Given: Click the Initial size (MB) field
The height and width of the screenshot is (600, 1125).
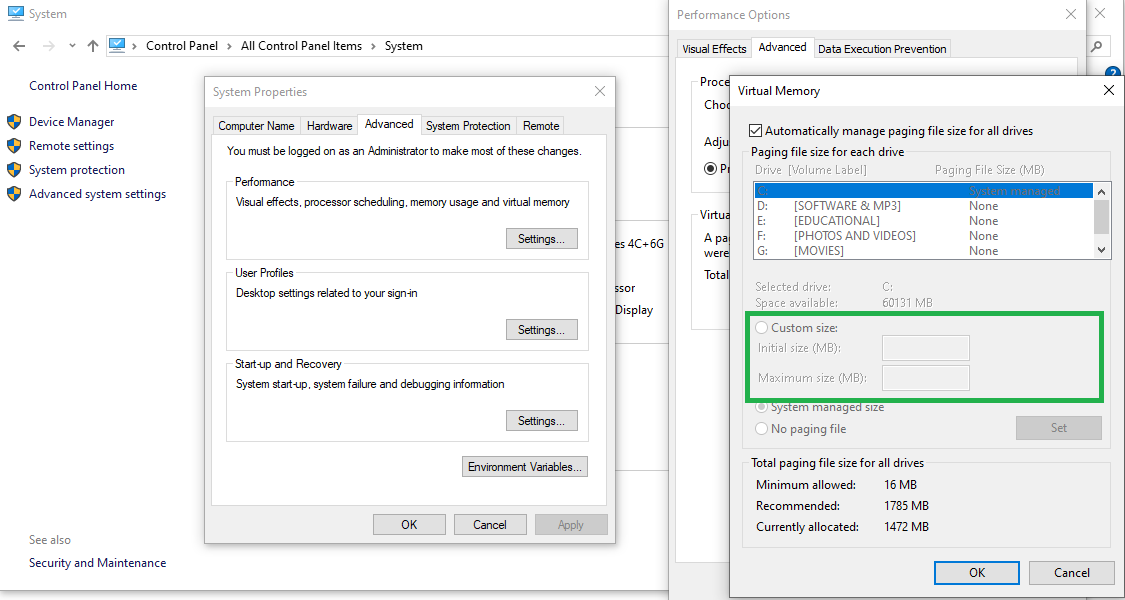Looking at the screenshot, I should click(926, 348).
